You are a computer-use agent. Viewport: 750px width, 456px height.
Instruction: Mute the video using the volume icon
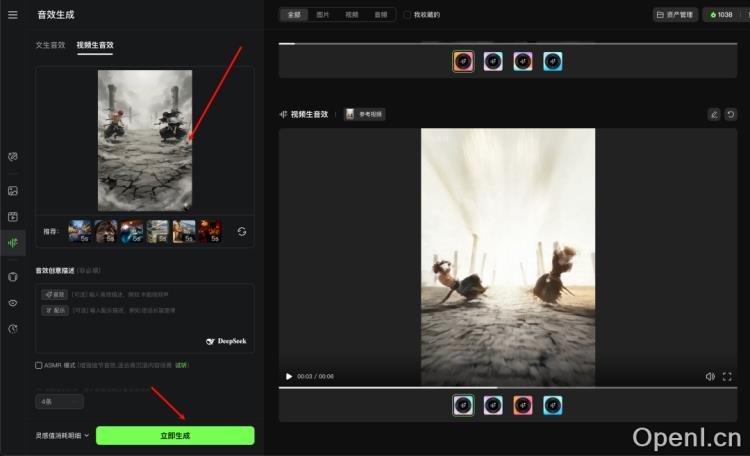pos(709,376)
